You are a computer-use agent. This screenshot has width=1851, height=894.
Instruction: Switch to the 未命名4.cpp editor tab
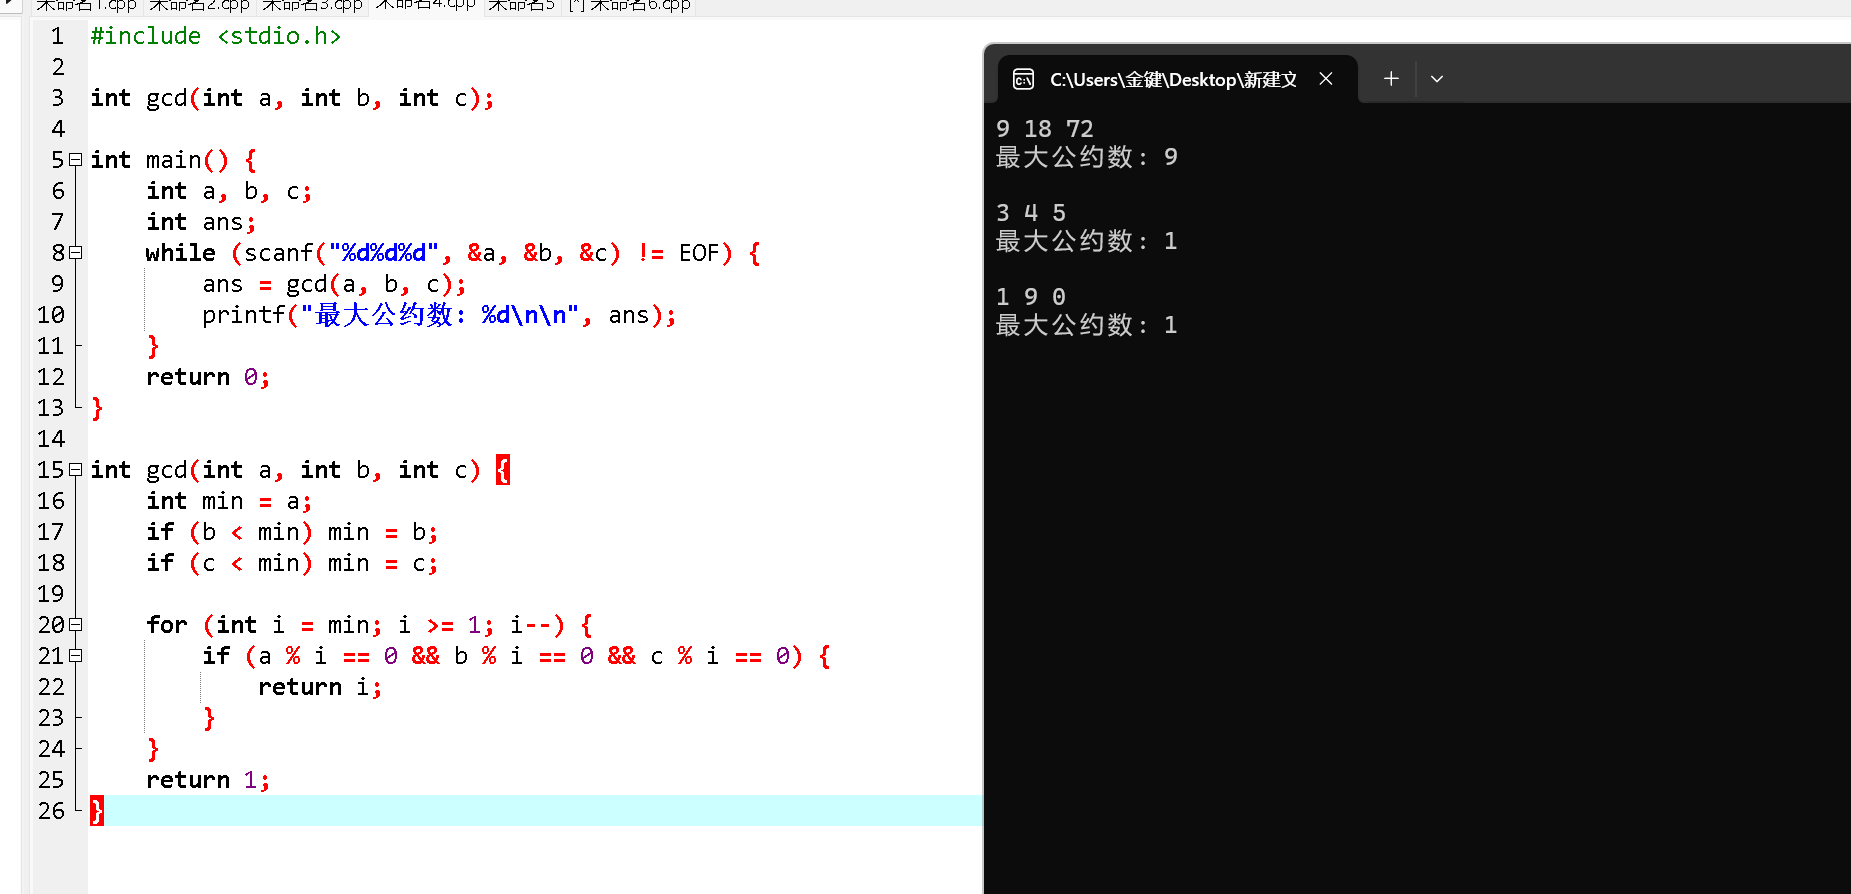(x=425, y=5)
